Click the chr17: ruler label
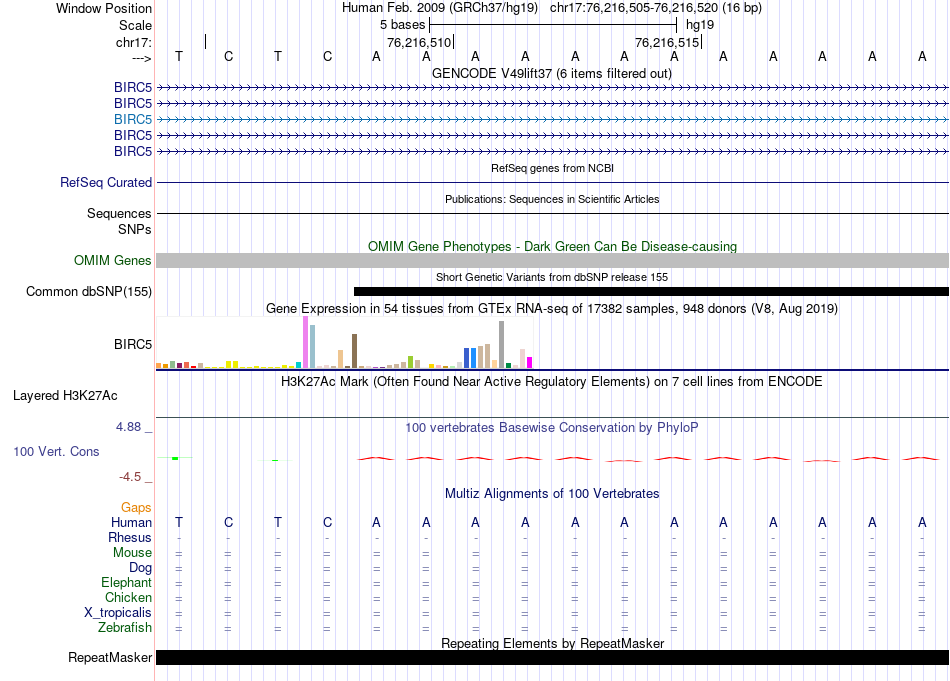This screenshot has width=950, height=681. coord(134,42)
